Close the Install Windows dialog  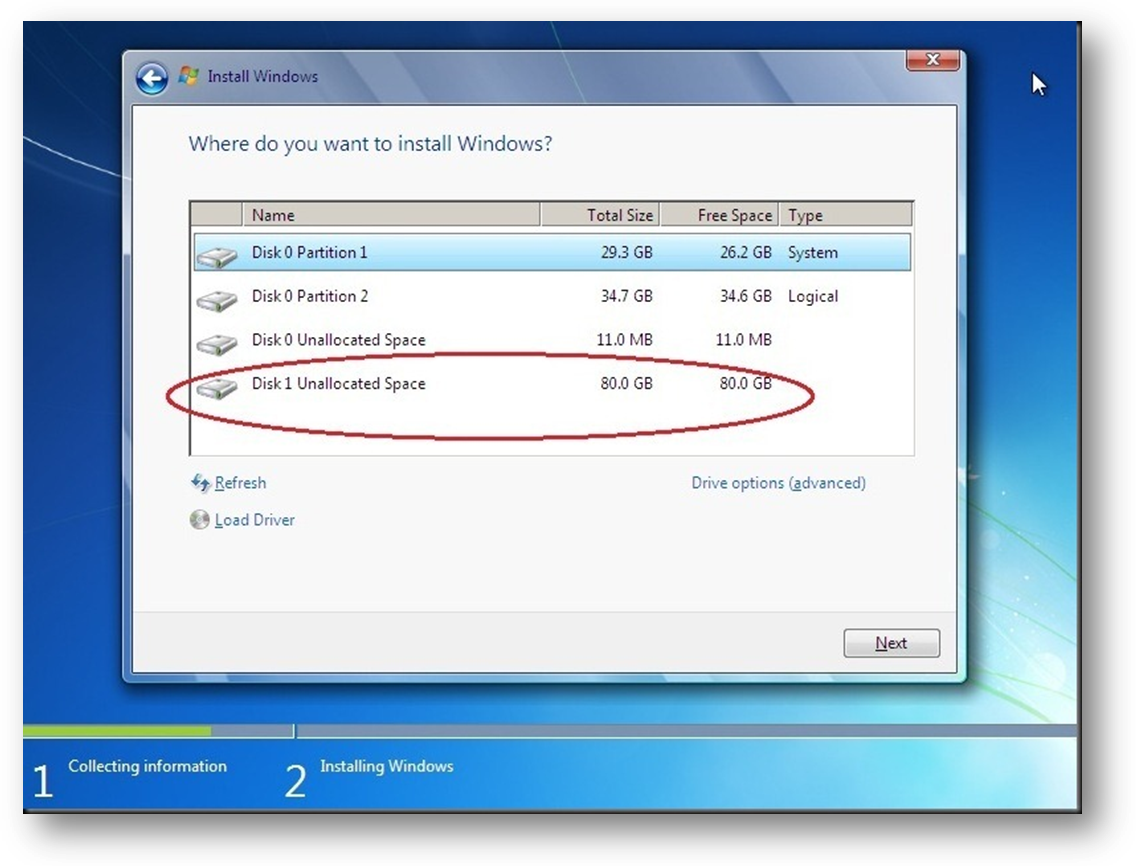click(x=932, y=60)
